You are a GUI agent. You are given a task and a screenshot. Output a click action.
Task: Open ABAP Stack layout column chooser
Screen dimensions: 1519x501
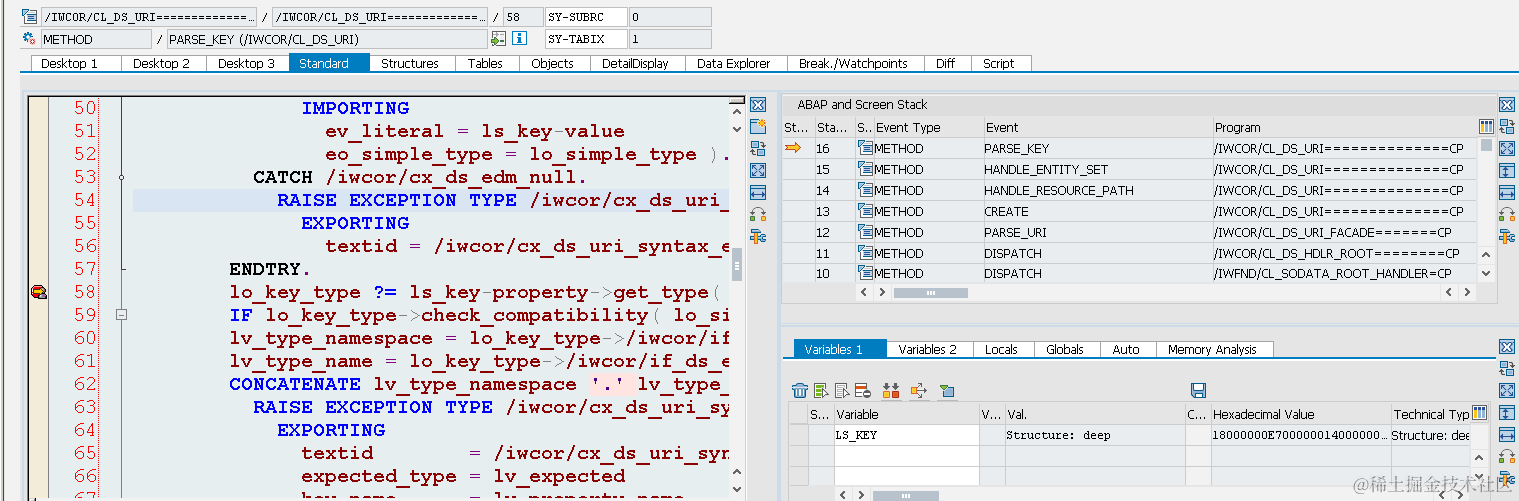pos(1486,127)
